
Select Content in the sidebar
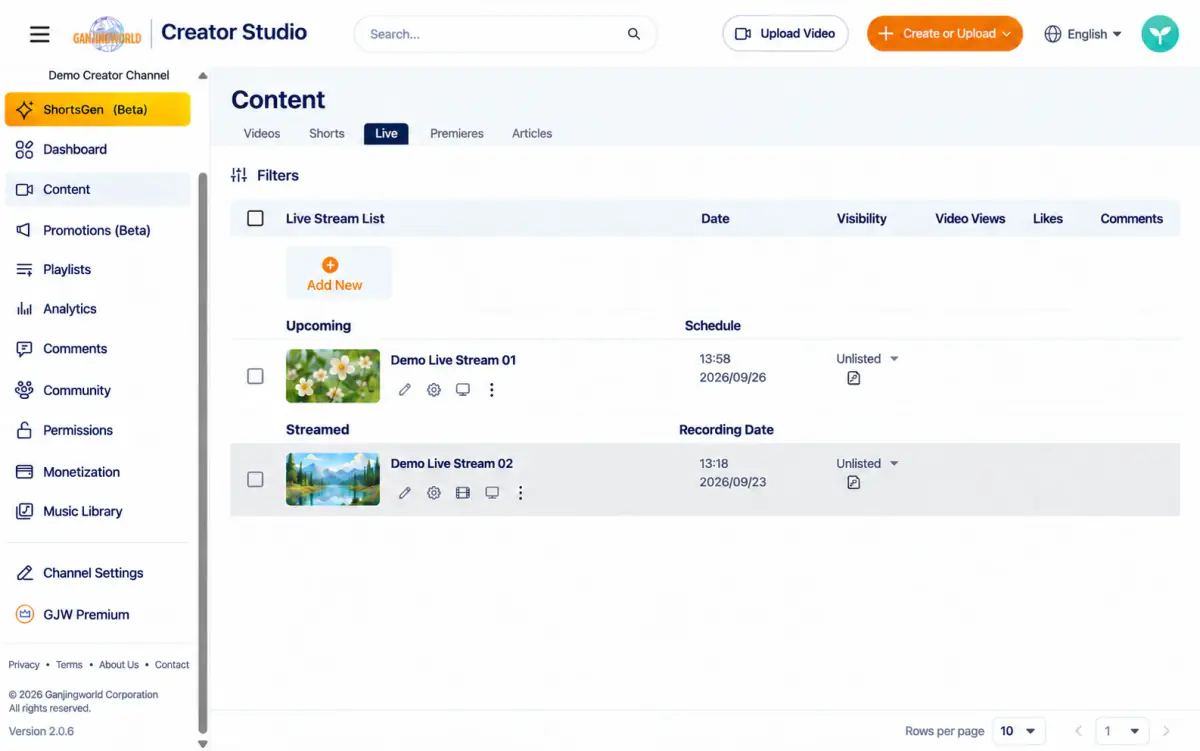pos(97,190)
